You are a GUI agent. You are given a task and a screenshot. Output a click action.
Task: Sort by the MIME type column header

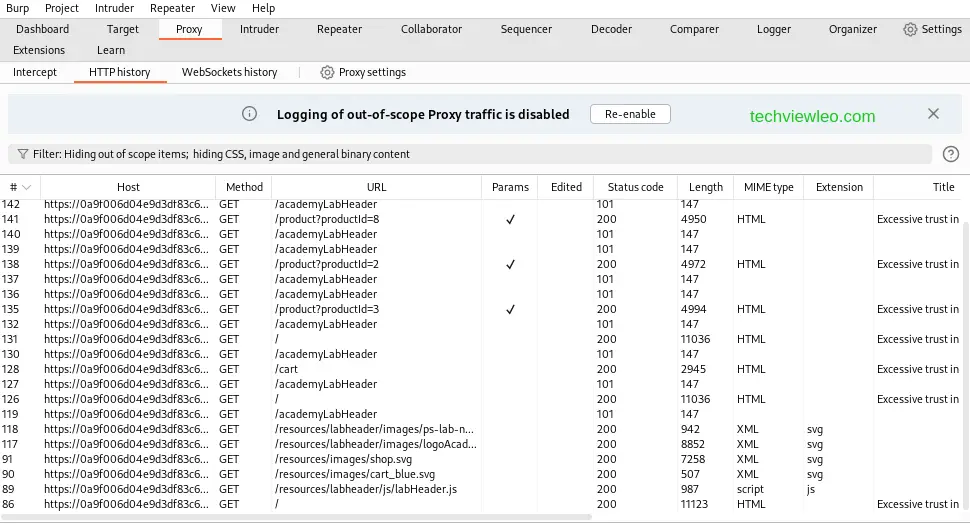coord(768,188)
